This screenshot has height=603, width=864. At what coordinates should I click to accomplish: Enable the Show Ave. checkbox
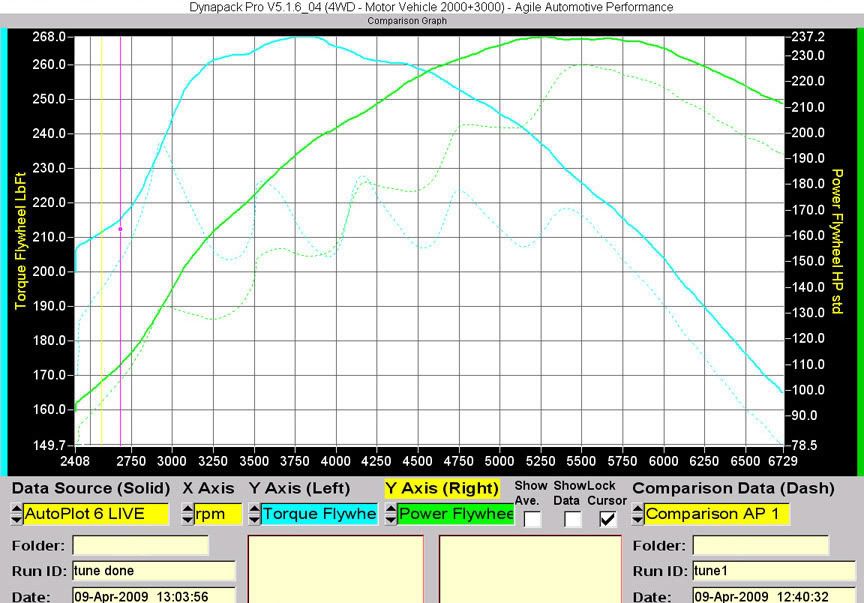533,519
